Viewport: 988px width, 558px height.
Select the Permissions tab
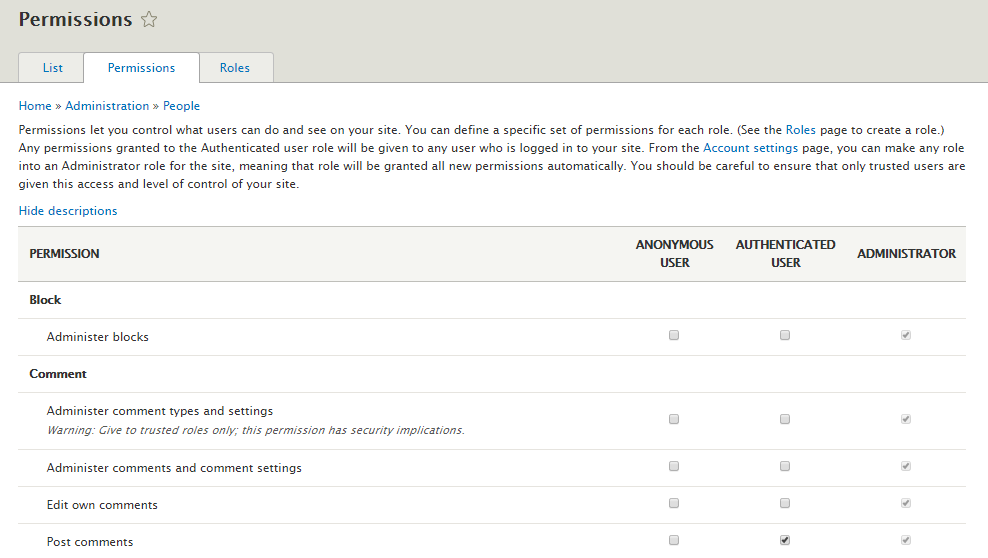(141, 67)
